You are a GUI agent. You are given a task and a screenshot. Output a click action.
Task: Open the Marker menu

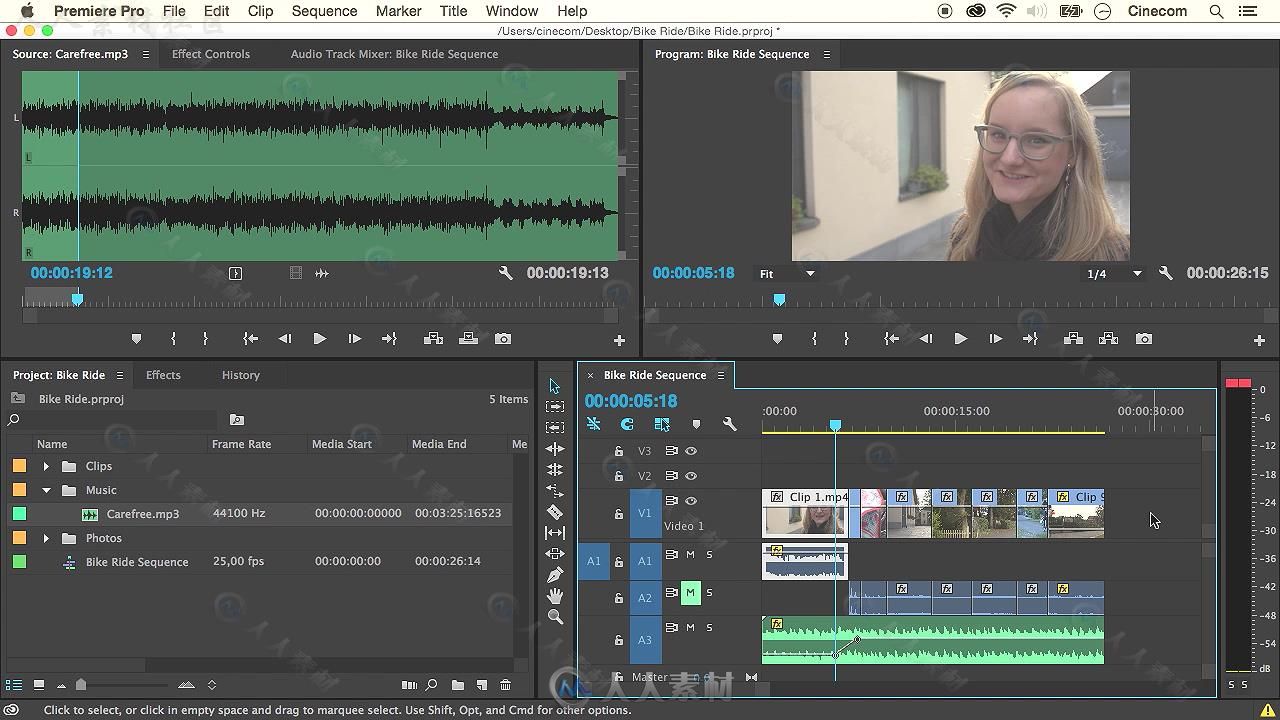coord(398,11)
